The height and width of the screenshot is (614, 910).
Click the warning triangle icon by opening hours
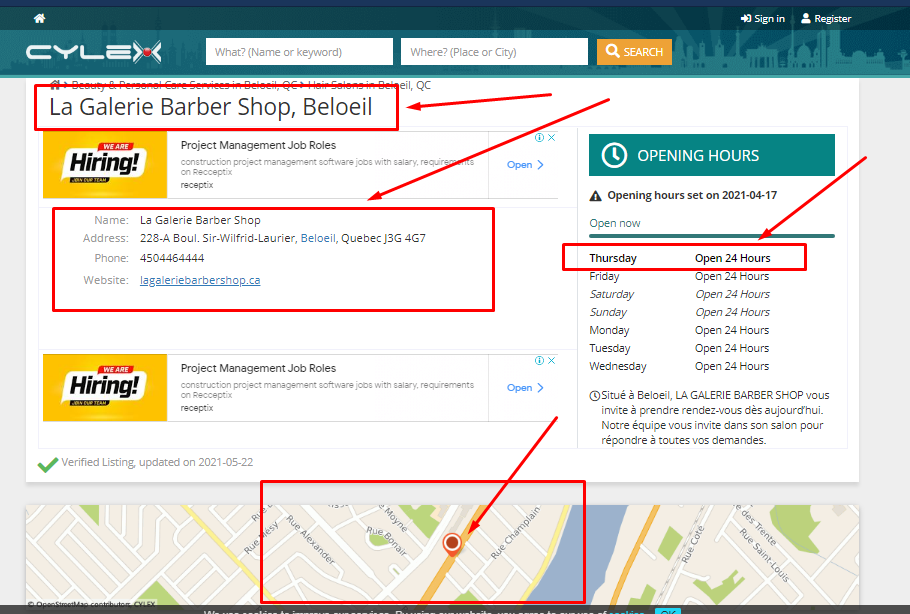click(595, 196)
